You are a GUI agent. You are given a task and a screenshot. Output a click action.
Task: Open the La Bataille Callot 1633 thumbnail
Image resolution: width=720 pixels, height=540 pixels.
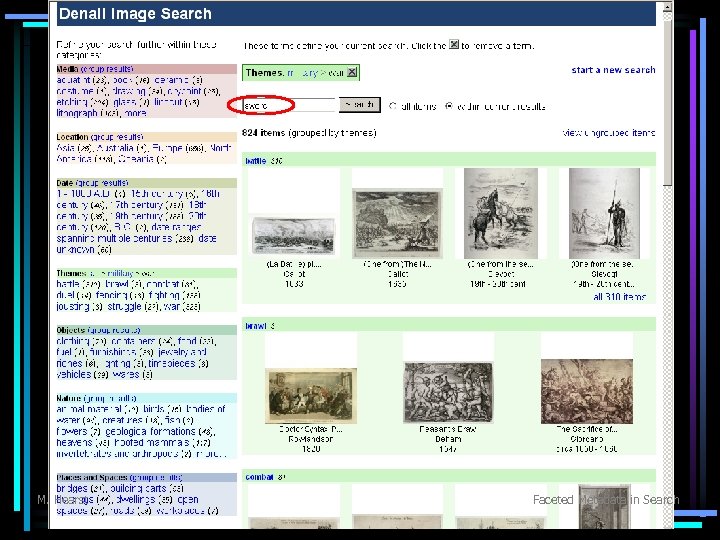(293, 236)
